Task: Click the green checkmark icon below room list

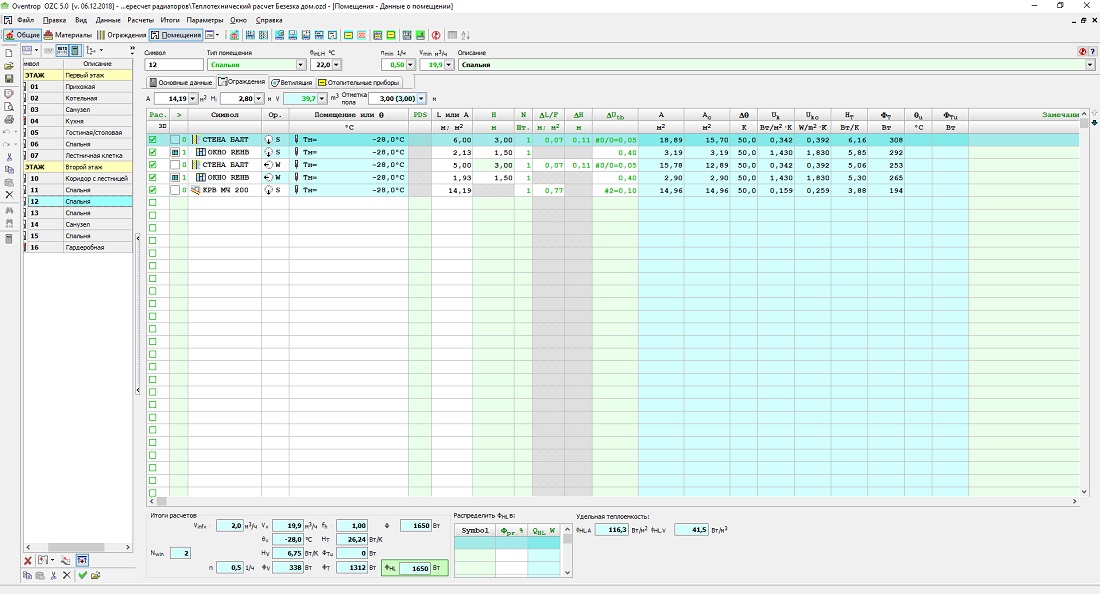Action: [83, 575]
